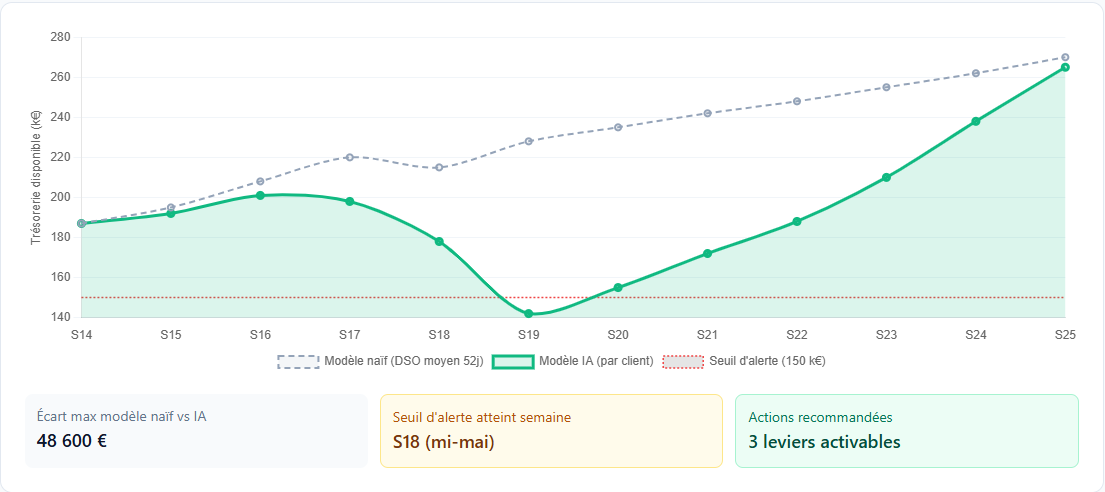The height and width of the screenshot is (492, 1105).
Task: Select the grey naïve model point at S19
Action: 528,141
